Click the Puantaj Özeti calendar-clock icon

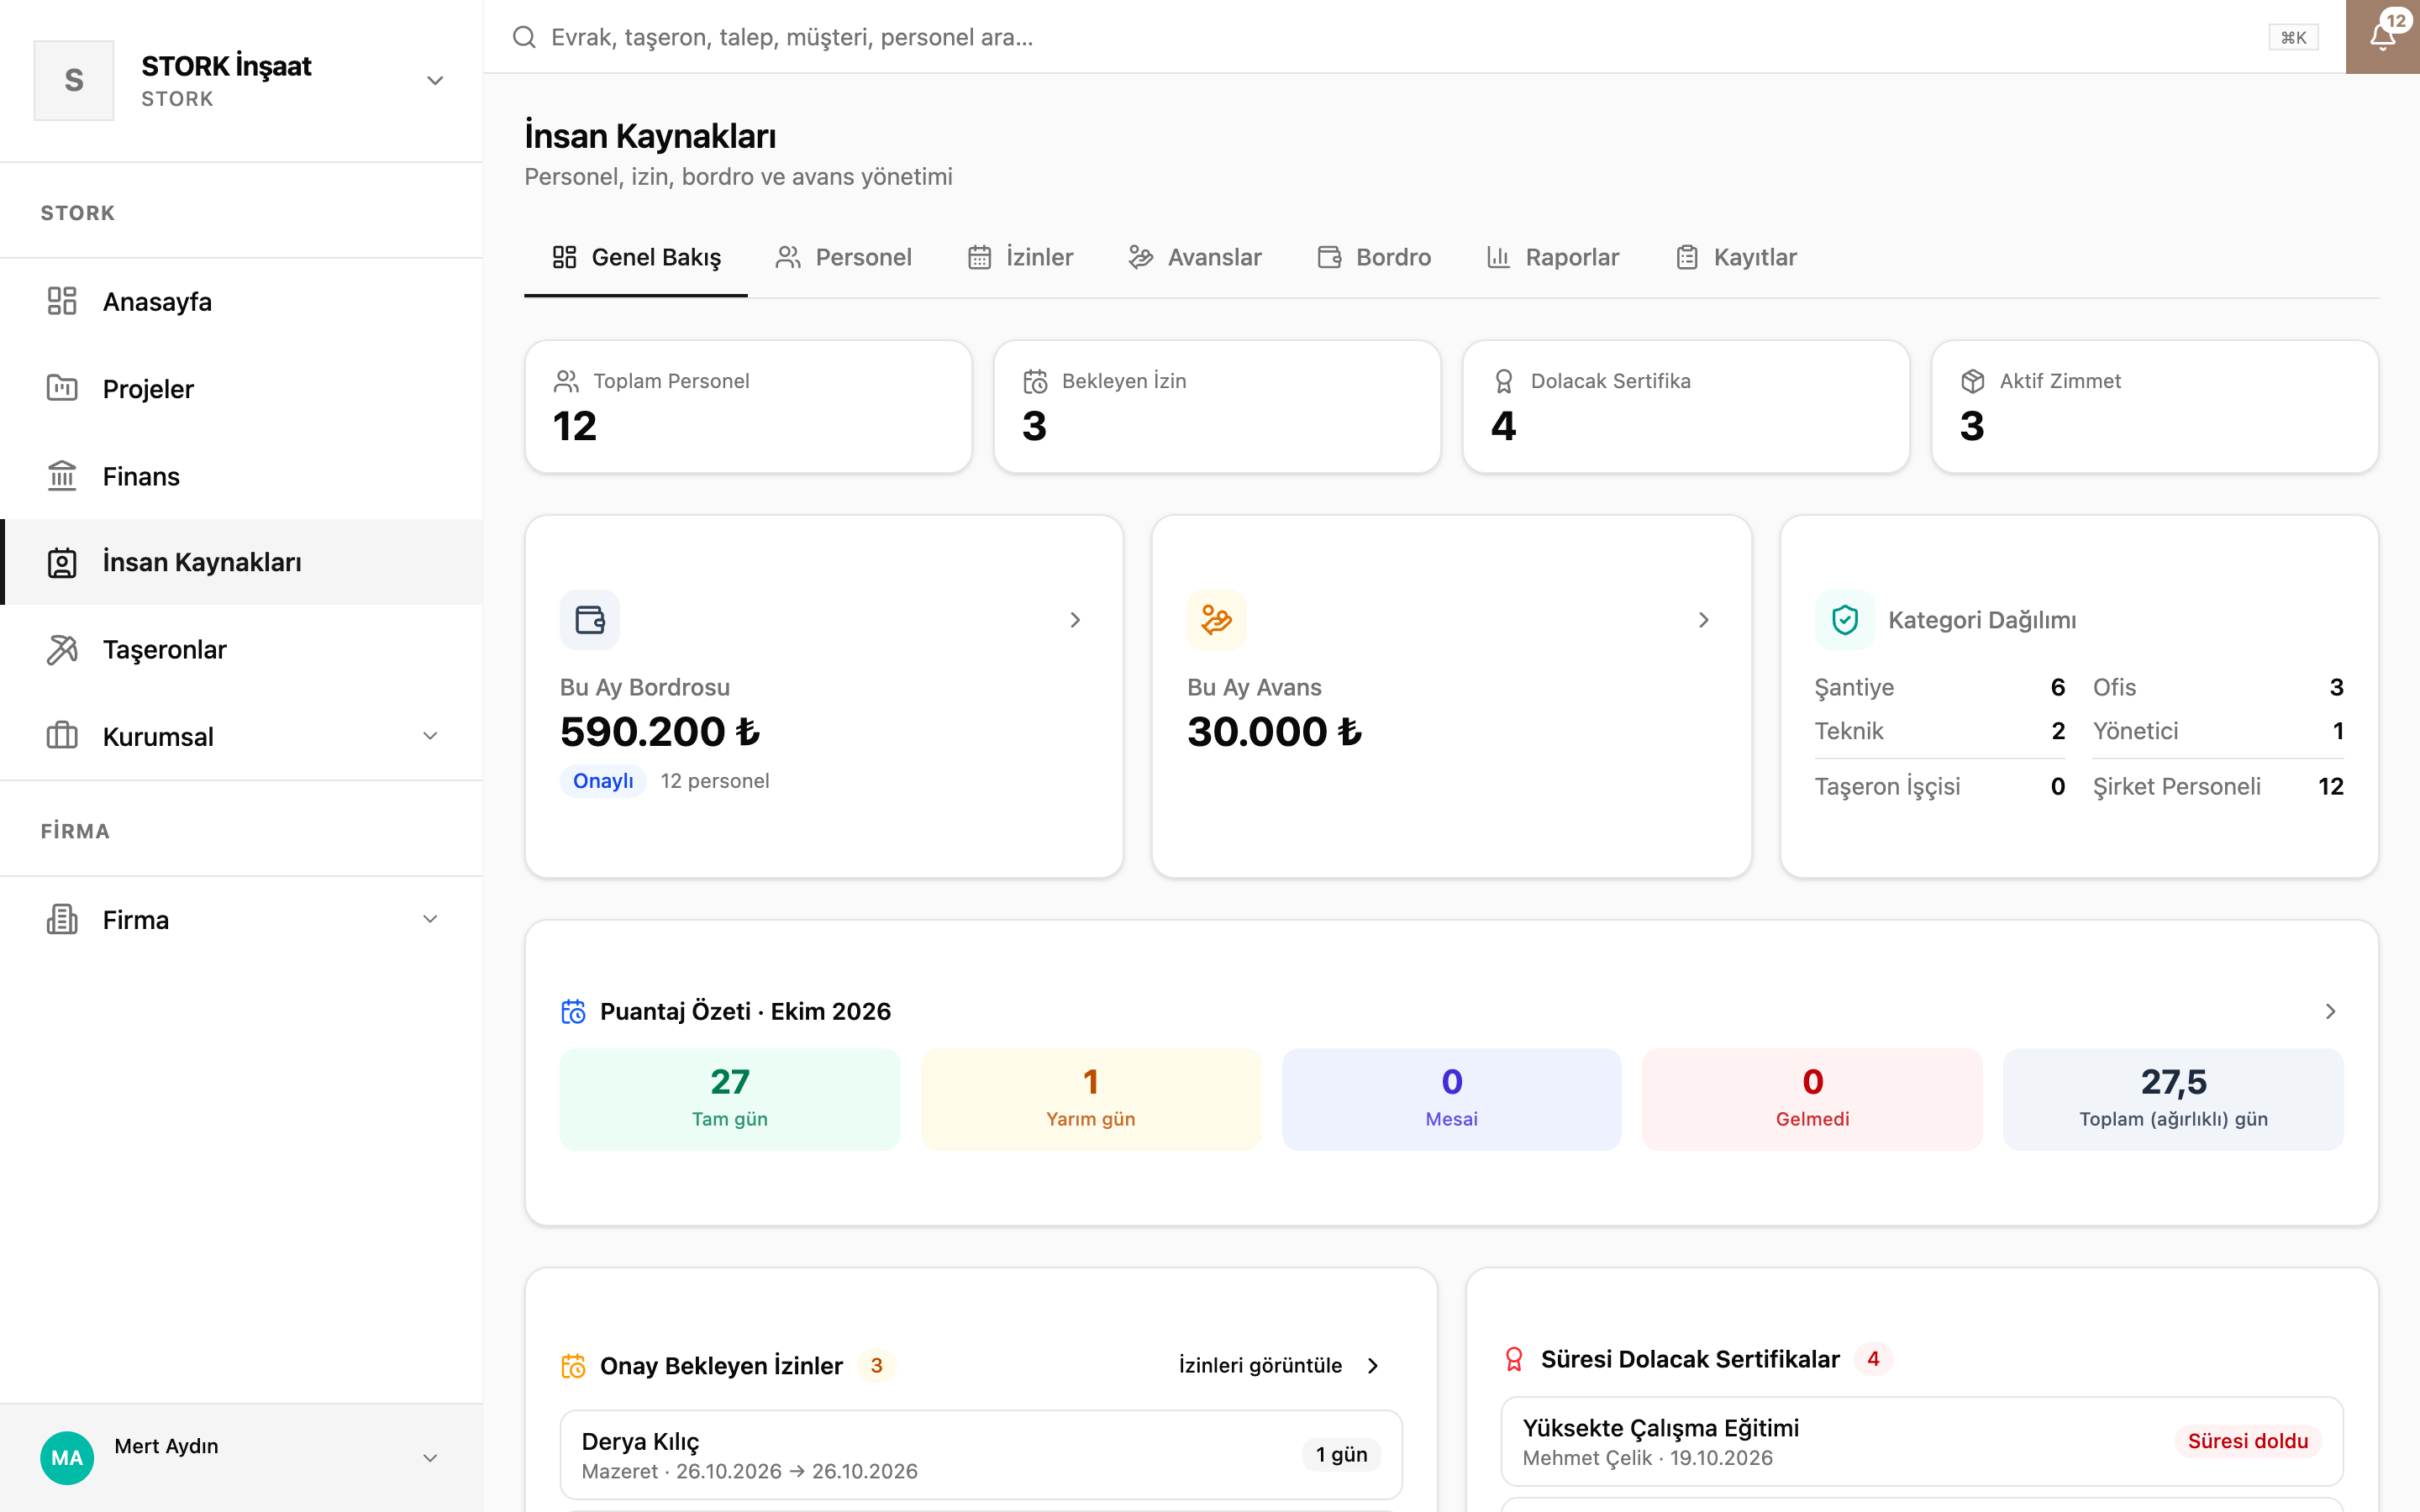click(x=573, y=1012)
